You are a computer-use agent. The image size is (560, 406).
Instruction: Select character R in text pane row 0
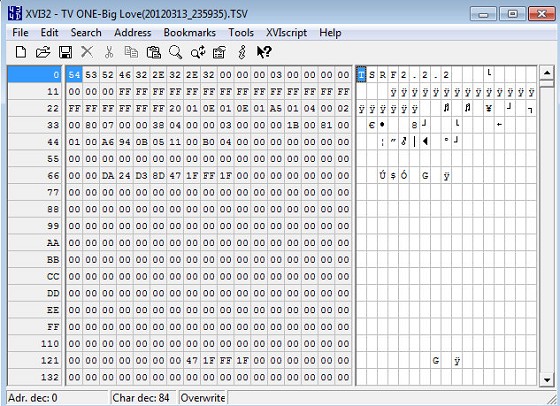point(383,75)
